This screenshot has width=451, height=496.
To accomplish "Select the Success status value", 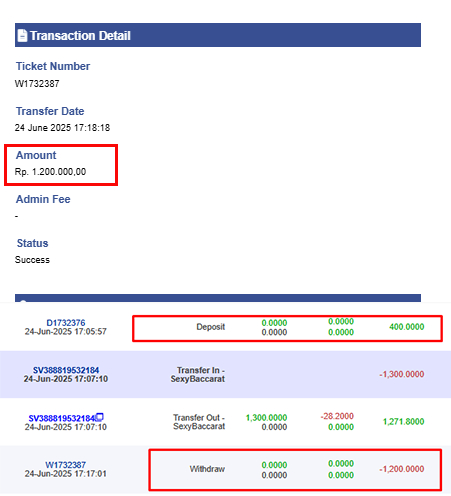I will pyautogui.click(x=32, y=260).
